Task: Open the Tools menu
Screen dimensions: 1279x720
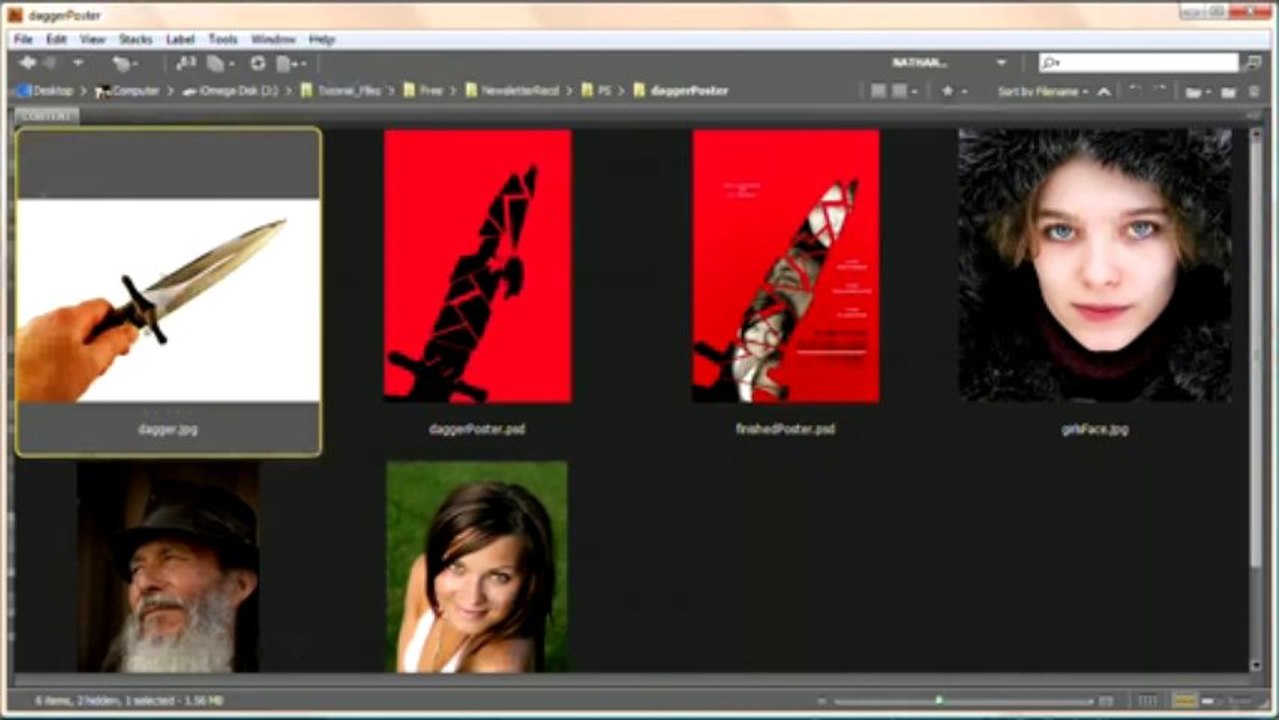Action: [x=223, y=39]
